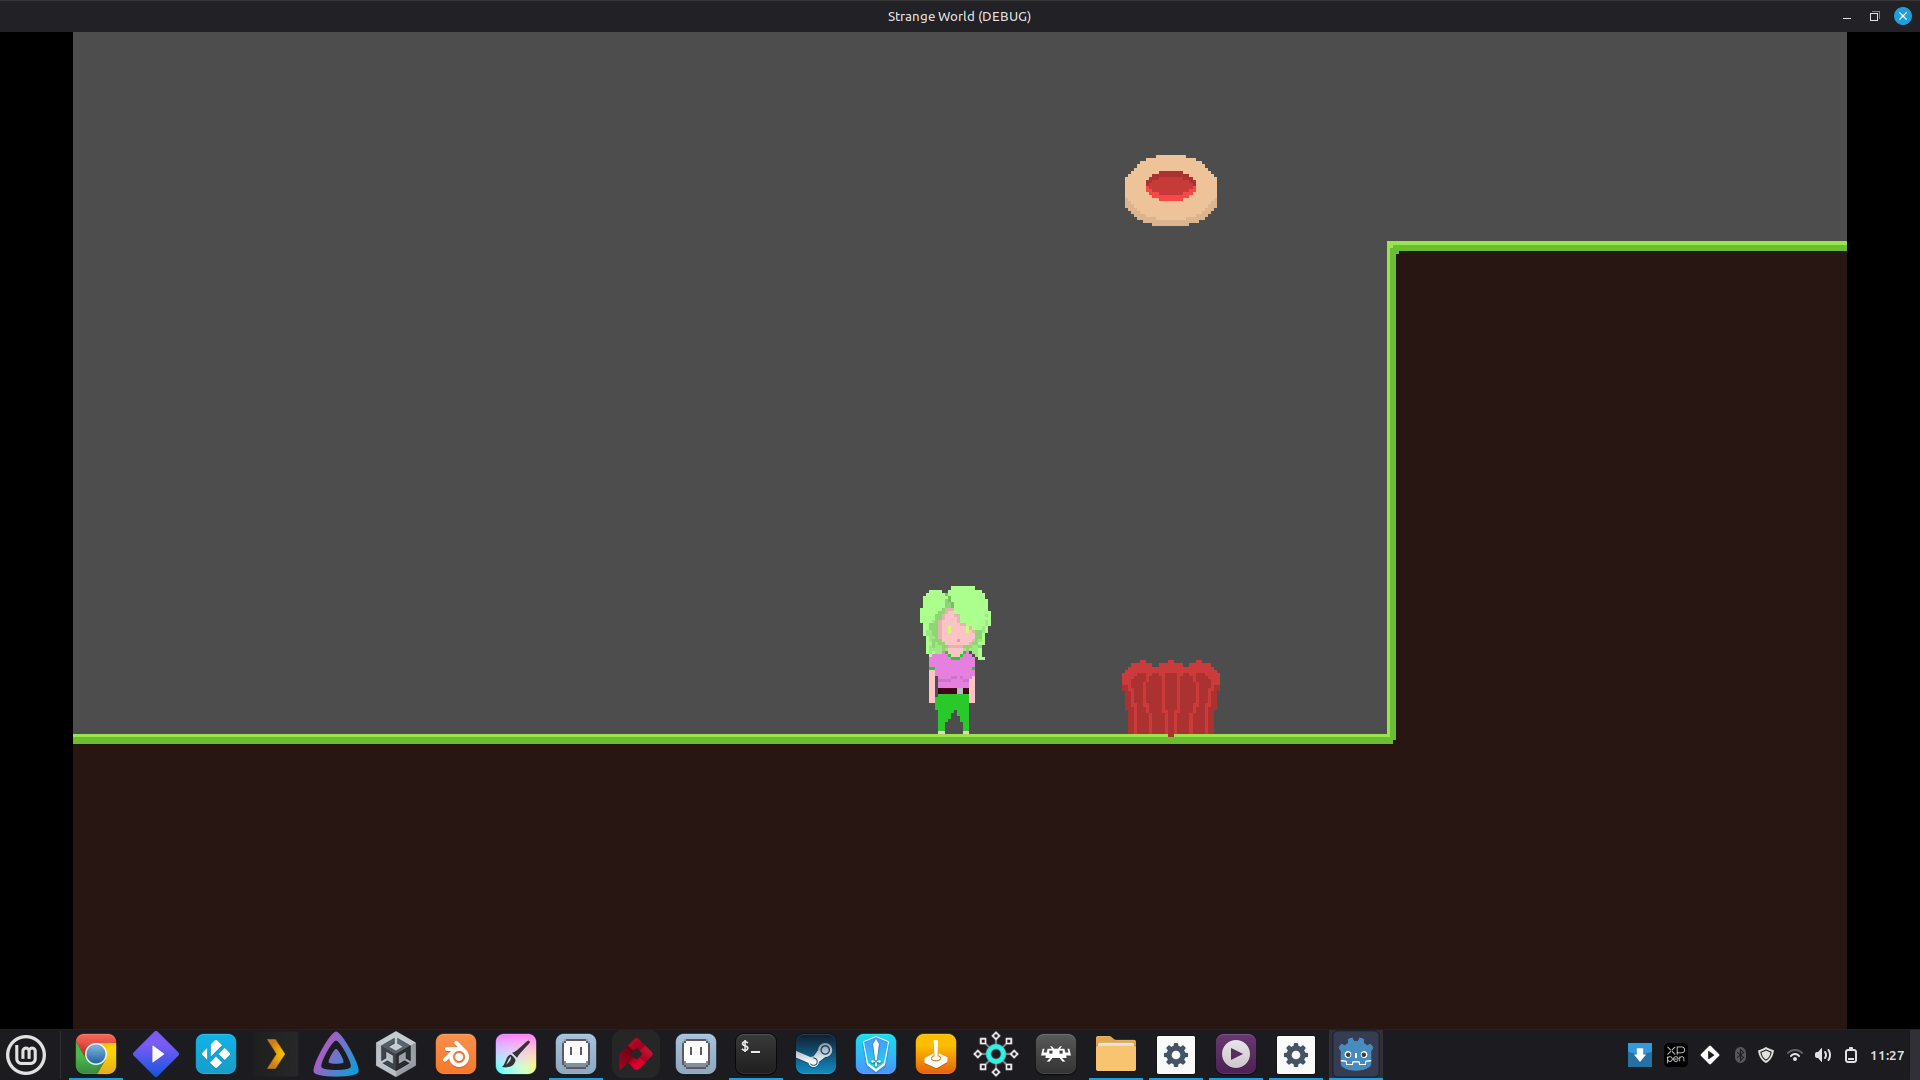This screenshot has height=1080, width=1920.
Task: Open the Linux Mint start menu
Action: (26, 1054)
